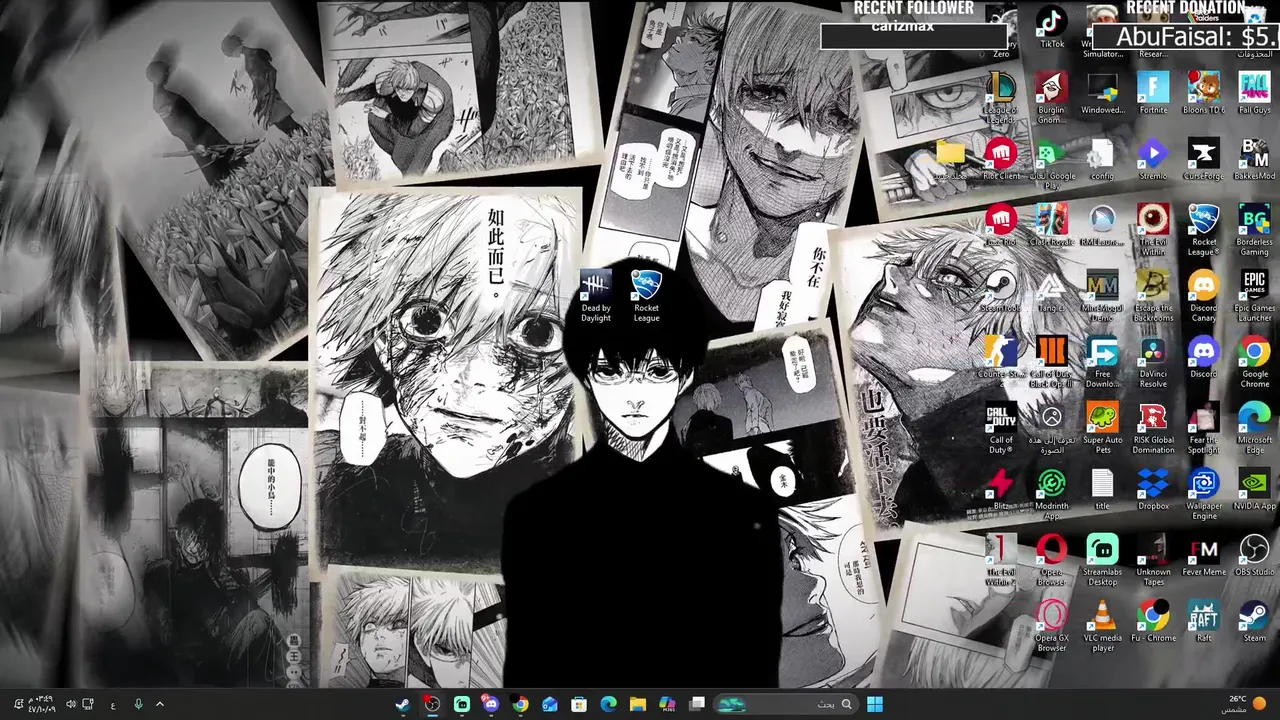Open the Opera GX Browser shortcut
The width and height of the screenshot is (1280, 720).
1051,626
